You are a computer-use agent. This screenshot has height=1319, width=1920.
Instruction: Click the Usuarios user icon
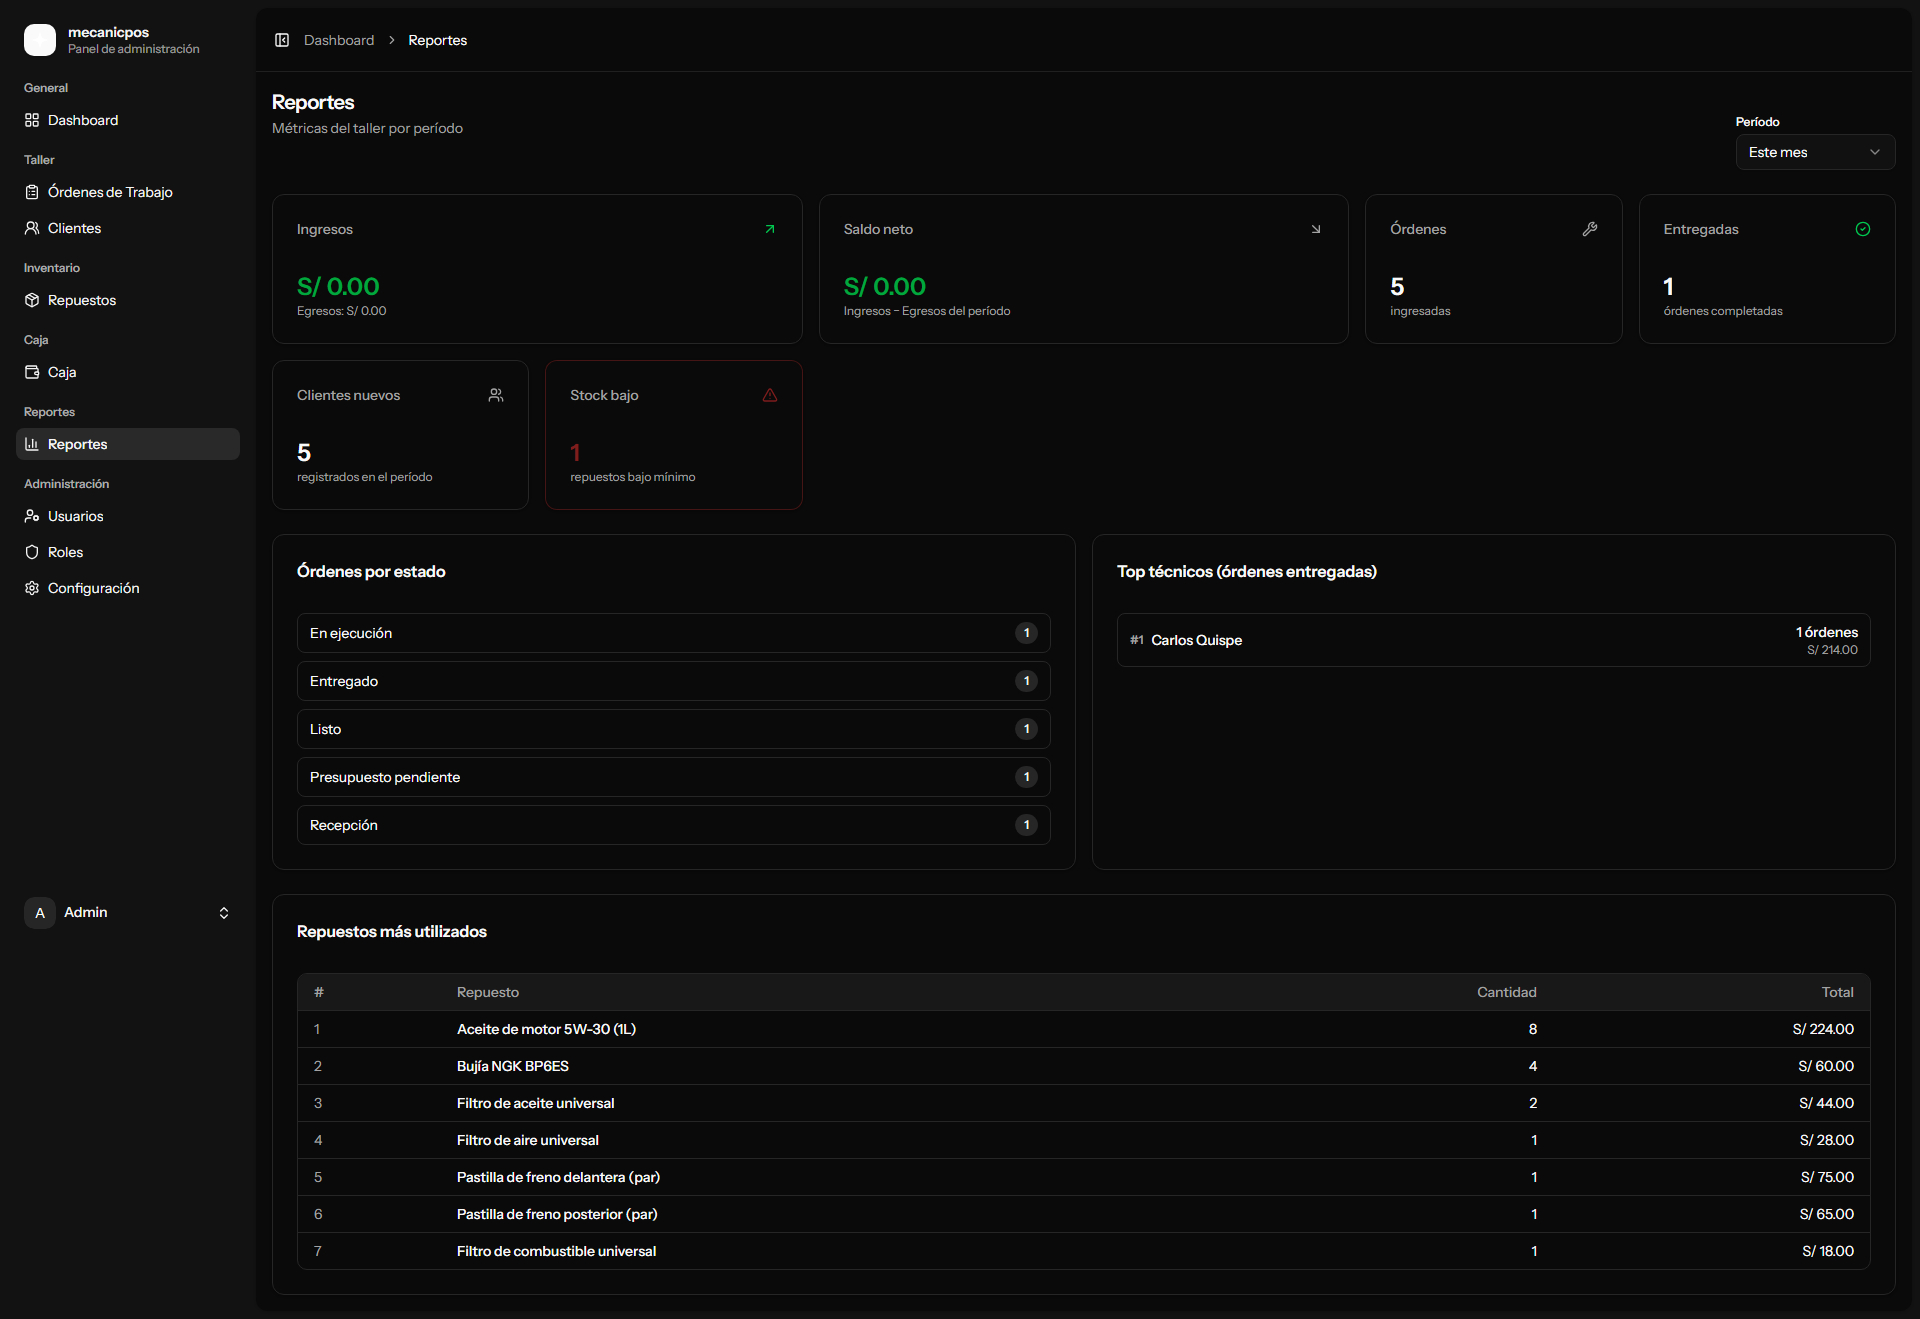pos(32,516)
